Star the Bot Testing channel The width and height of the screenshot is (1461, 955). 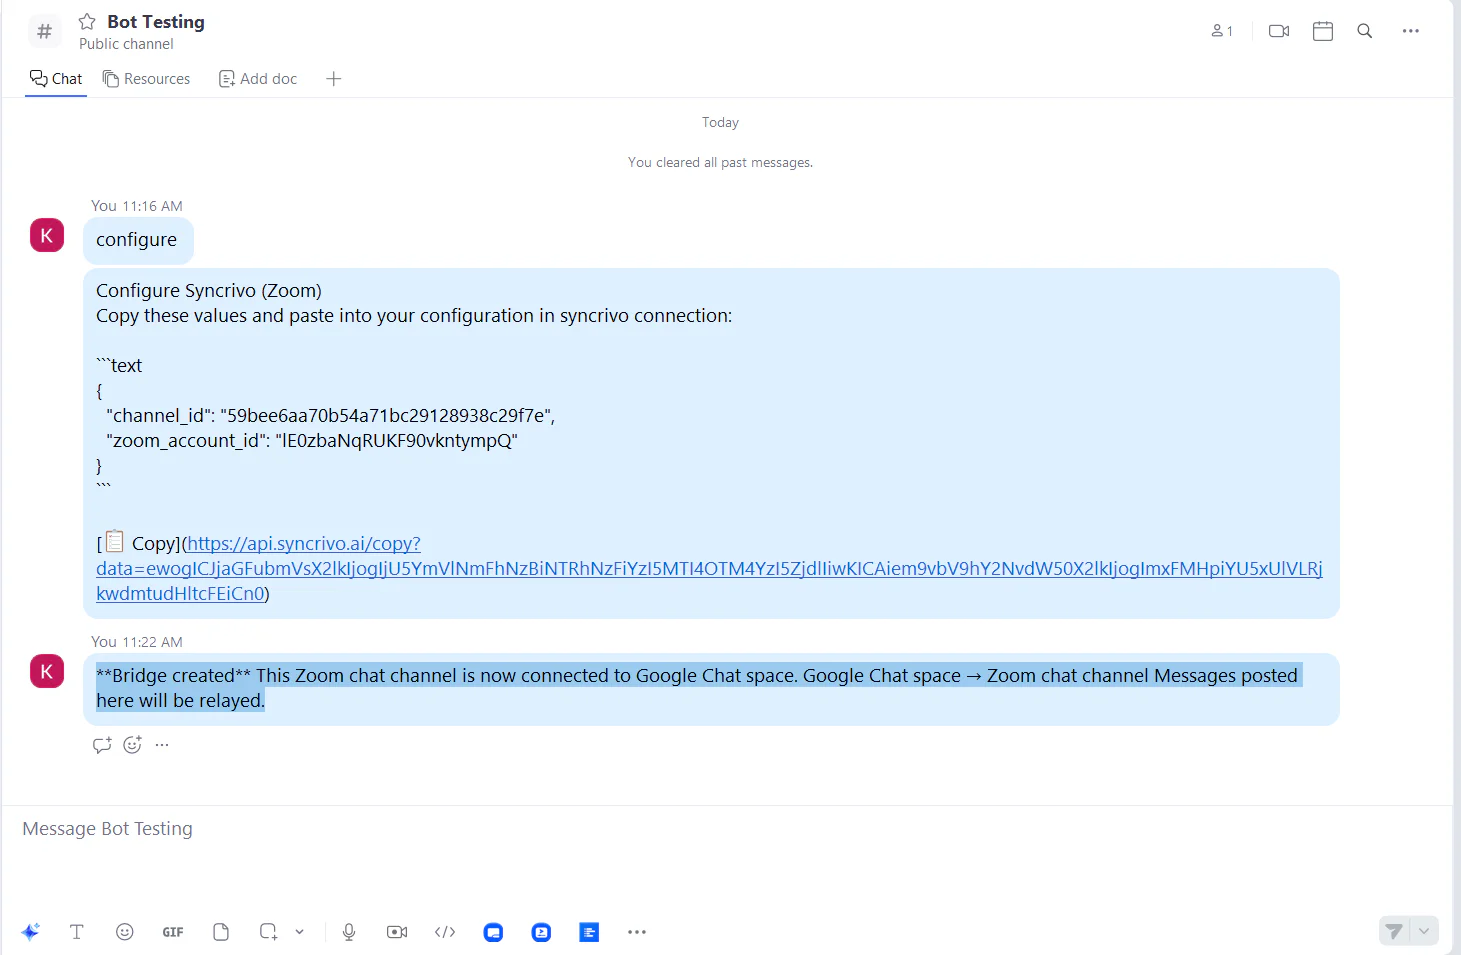pos(87,22)
